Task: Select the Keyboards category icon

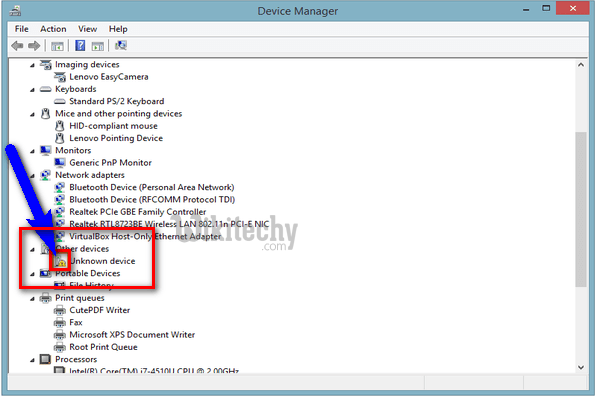Action: (46, 89)
